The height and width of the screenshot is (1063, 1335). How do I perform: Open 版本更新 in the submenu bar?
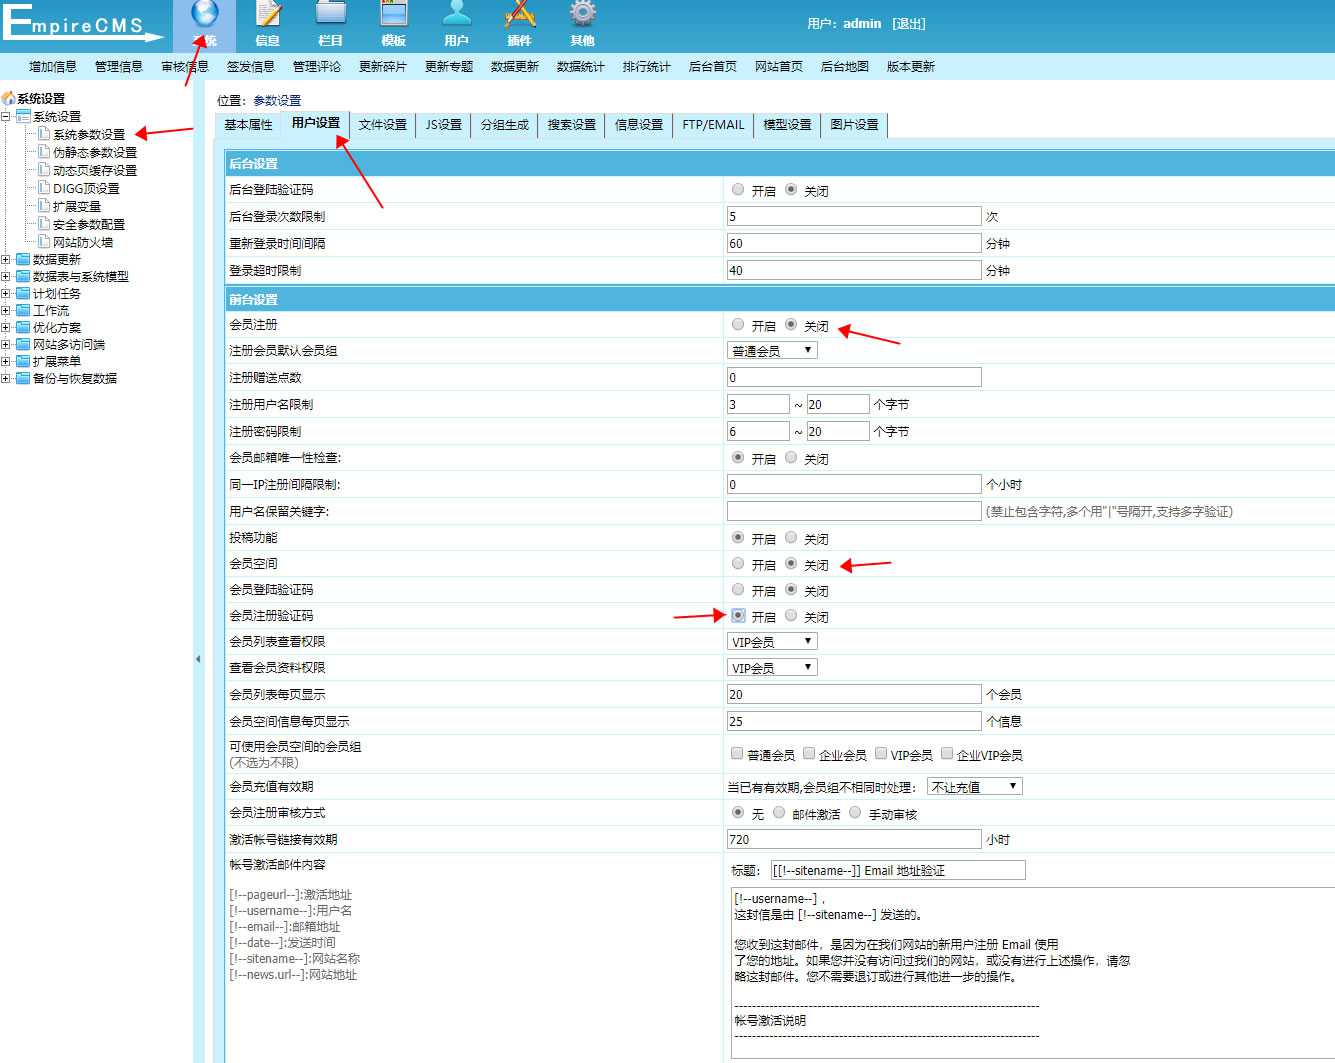(x=911, y=67)
